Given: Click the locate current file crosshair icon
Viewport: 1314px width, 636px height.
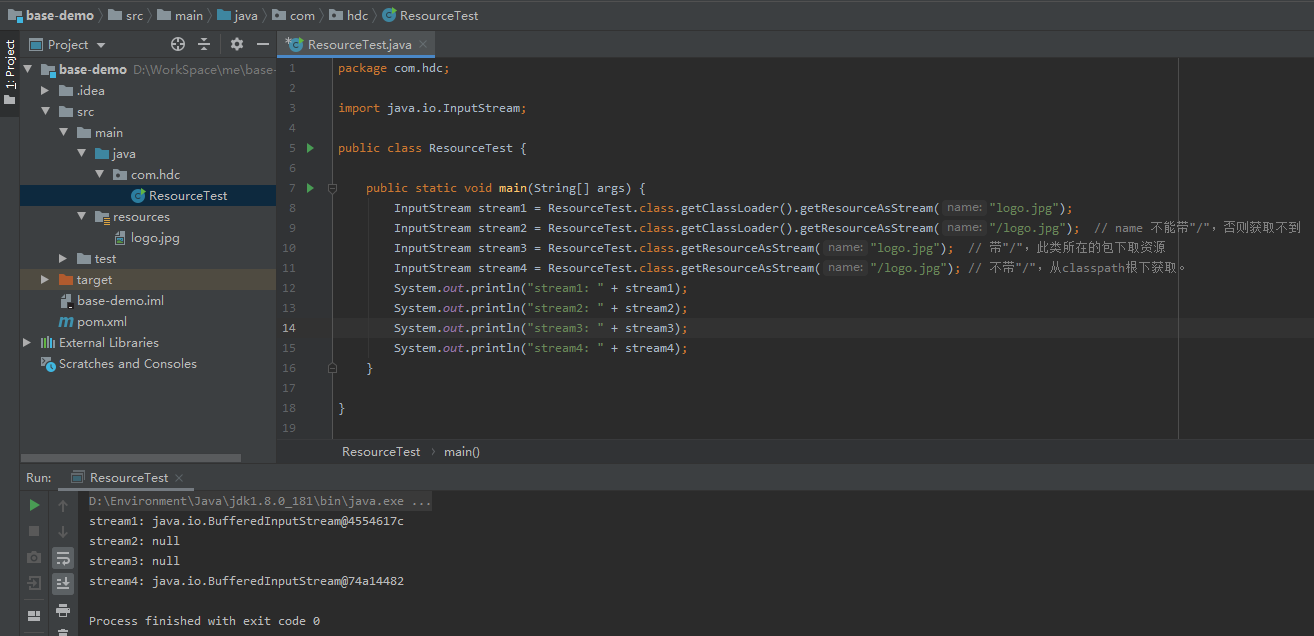Looking at the screenshot, I should [178, 44].
